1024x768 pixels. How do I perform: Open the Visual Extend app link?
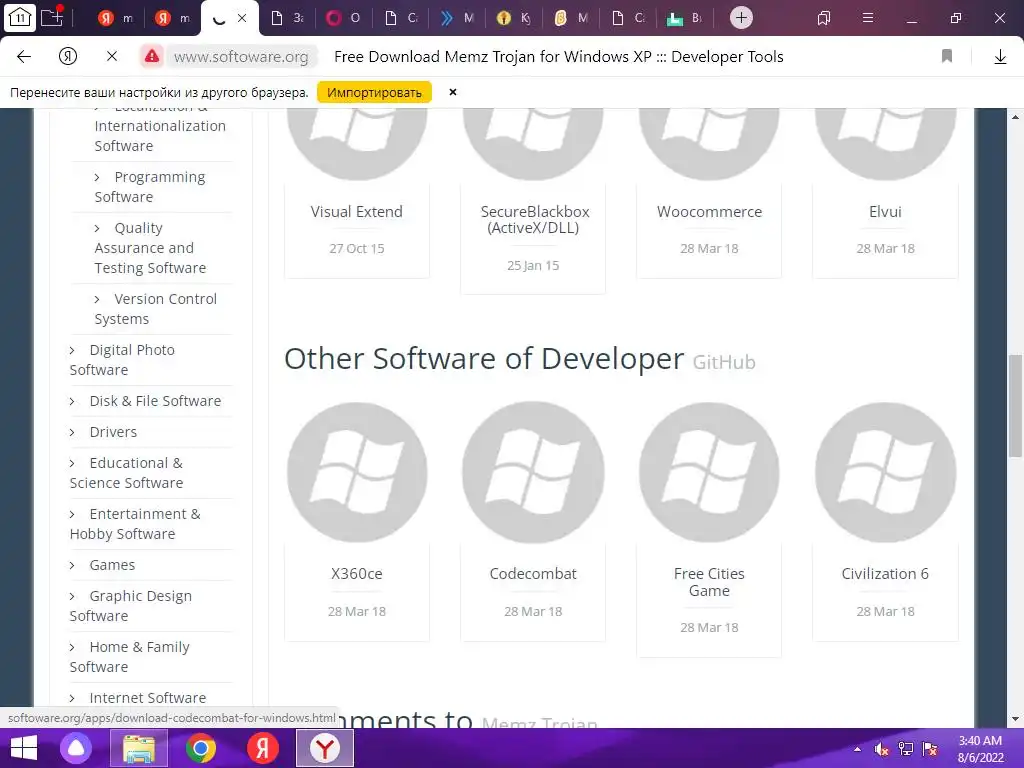click(357, 212)
